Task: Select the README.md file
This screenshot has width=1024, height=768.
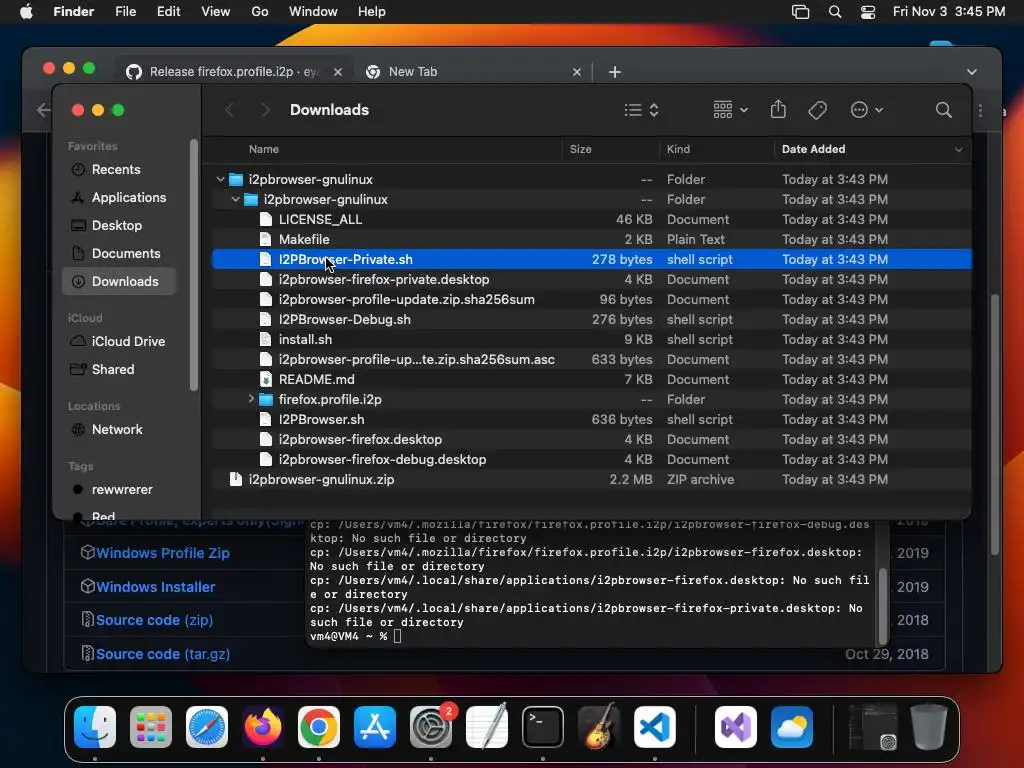Action: click(592, 379)
